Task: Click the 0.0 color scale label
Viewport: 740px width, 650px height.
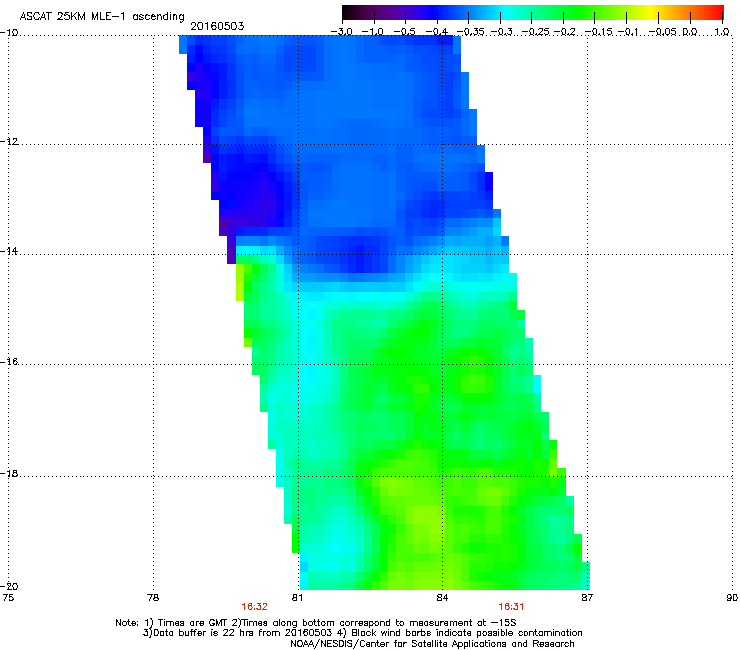Action: click(690, 32)
